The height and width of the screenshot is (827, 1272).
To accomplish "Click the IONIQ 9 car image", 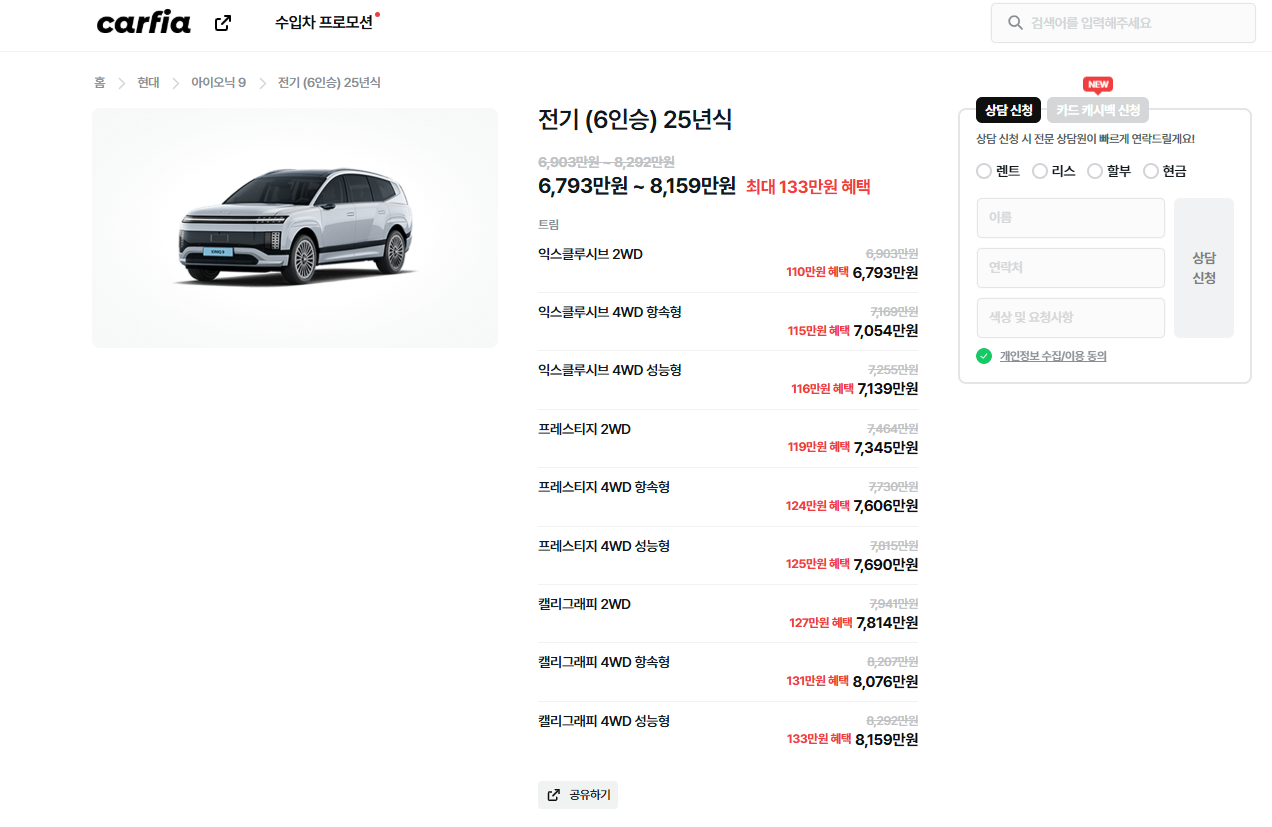I will [x=295, y=228].
